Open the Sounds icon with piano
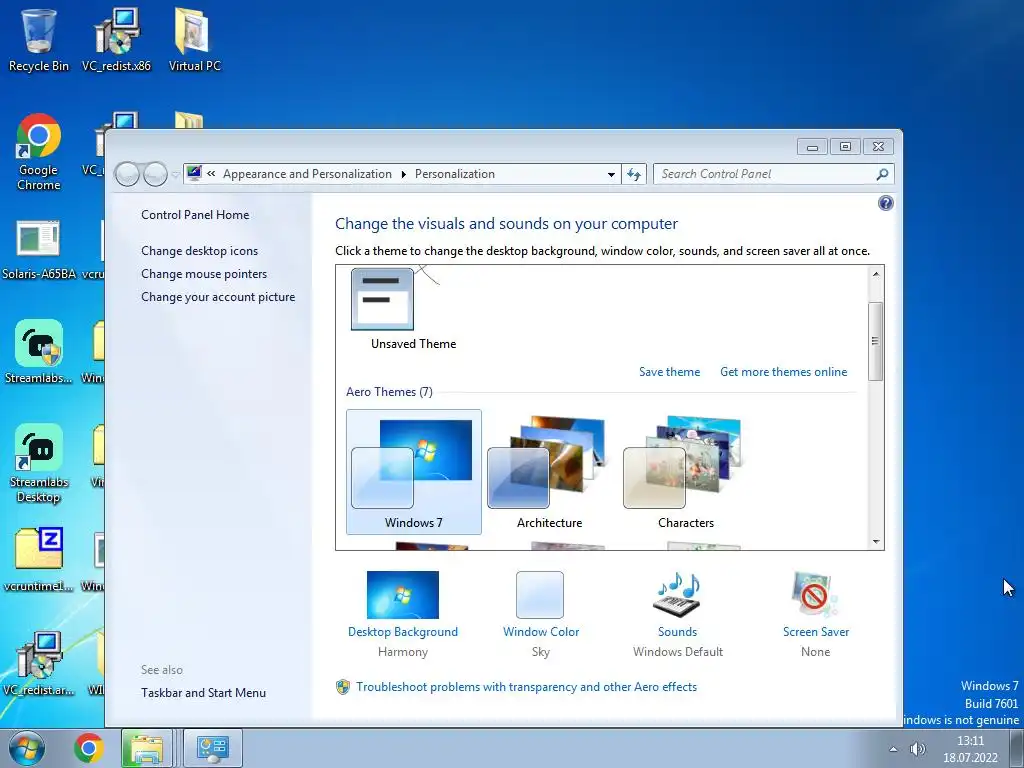 677,594
